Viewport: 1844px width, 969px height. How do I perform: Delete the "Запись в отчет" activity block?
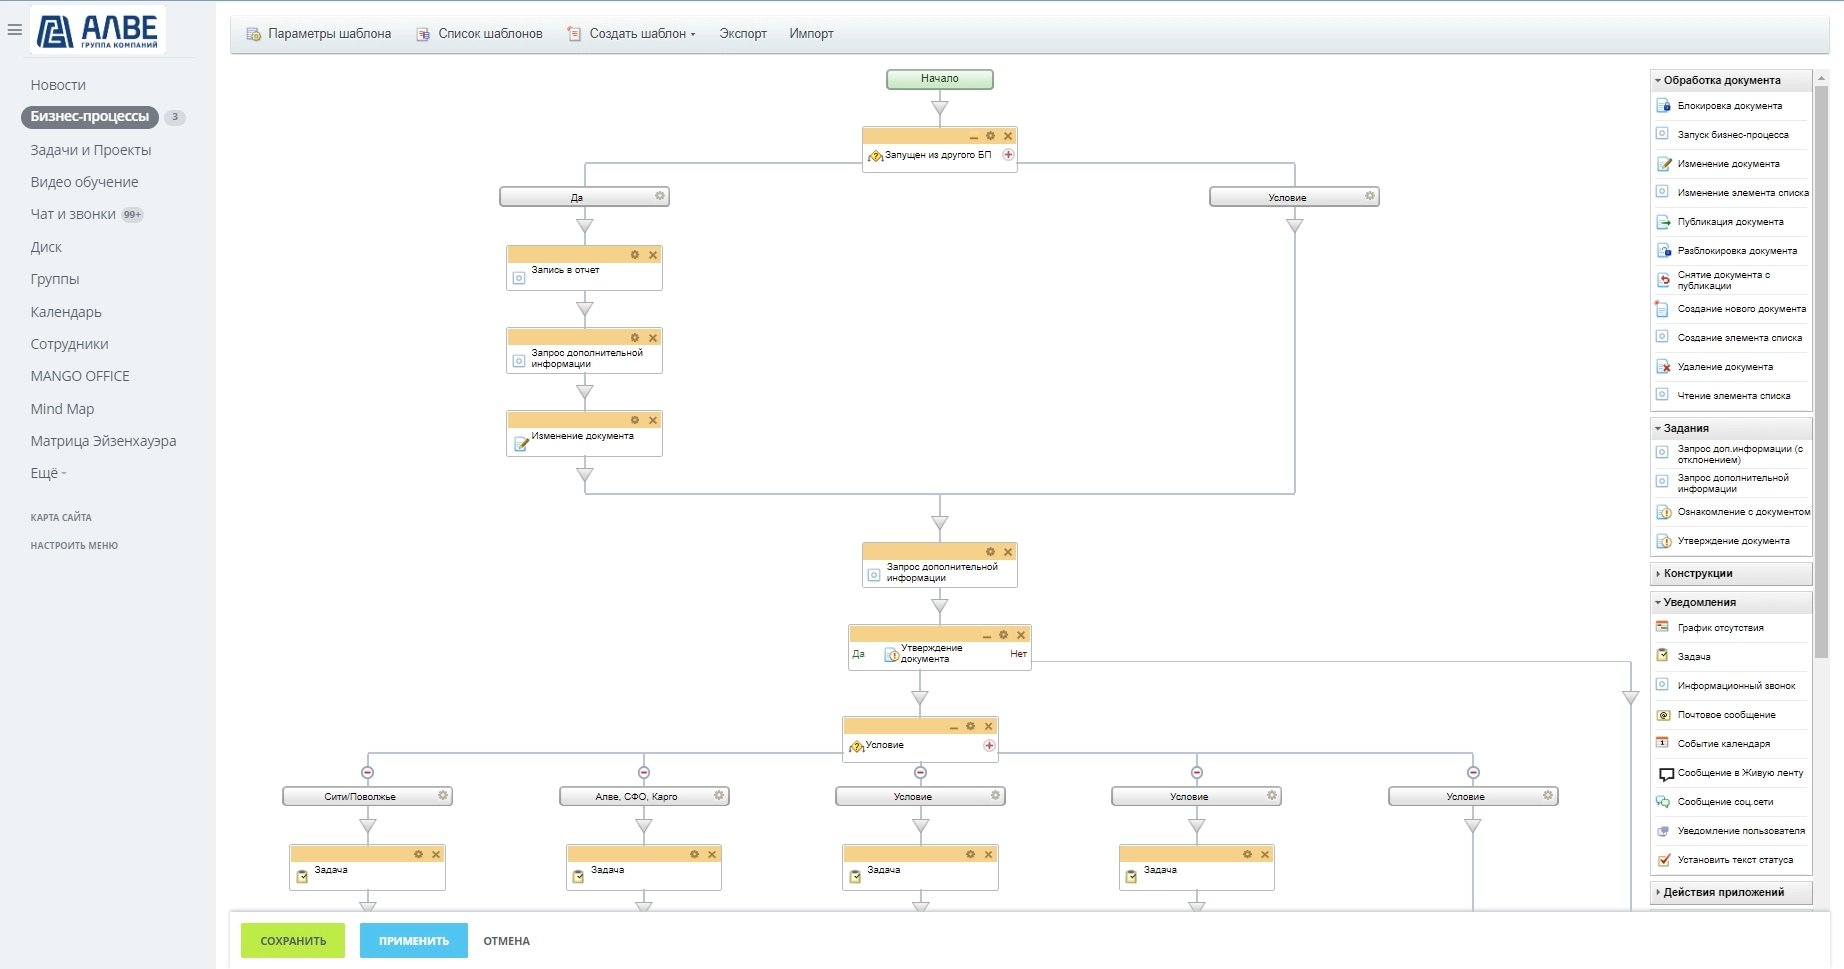[x=653, y=255]
